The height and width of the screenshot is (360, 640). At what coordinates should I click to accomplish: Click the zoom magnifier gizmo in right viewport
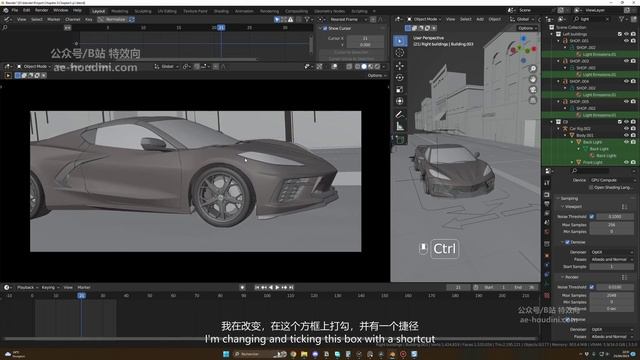(x=533, y=69)
